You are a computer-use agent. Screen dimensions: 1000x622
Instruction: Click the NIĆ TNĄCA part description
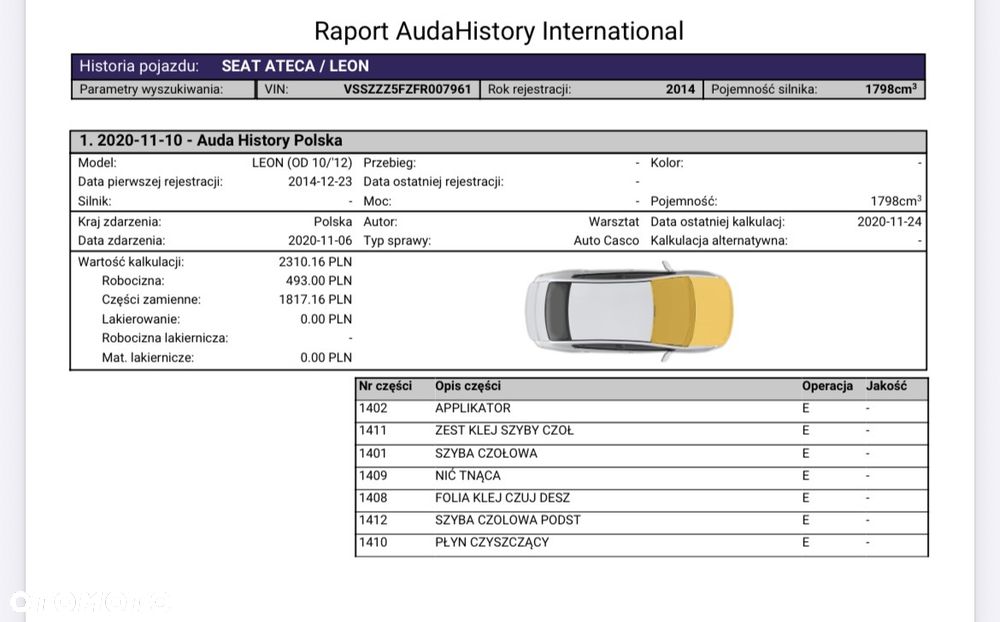[x=467, y=476]
